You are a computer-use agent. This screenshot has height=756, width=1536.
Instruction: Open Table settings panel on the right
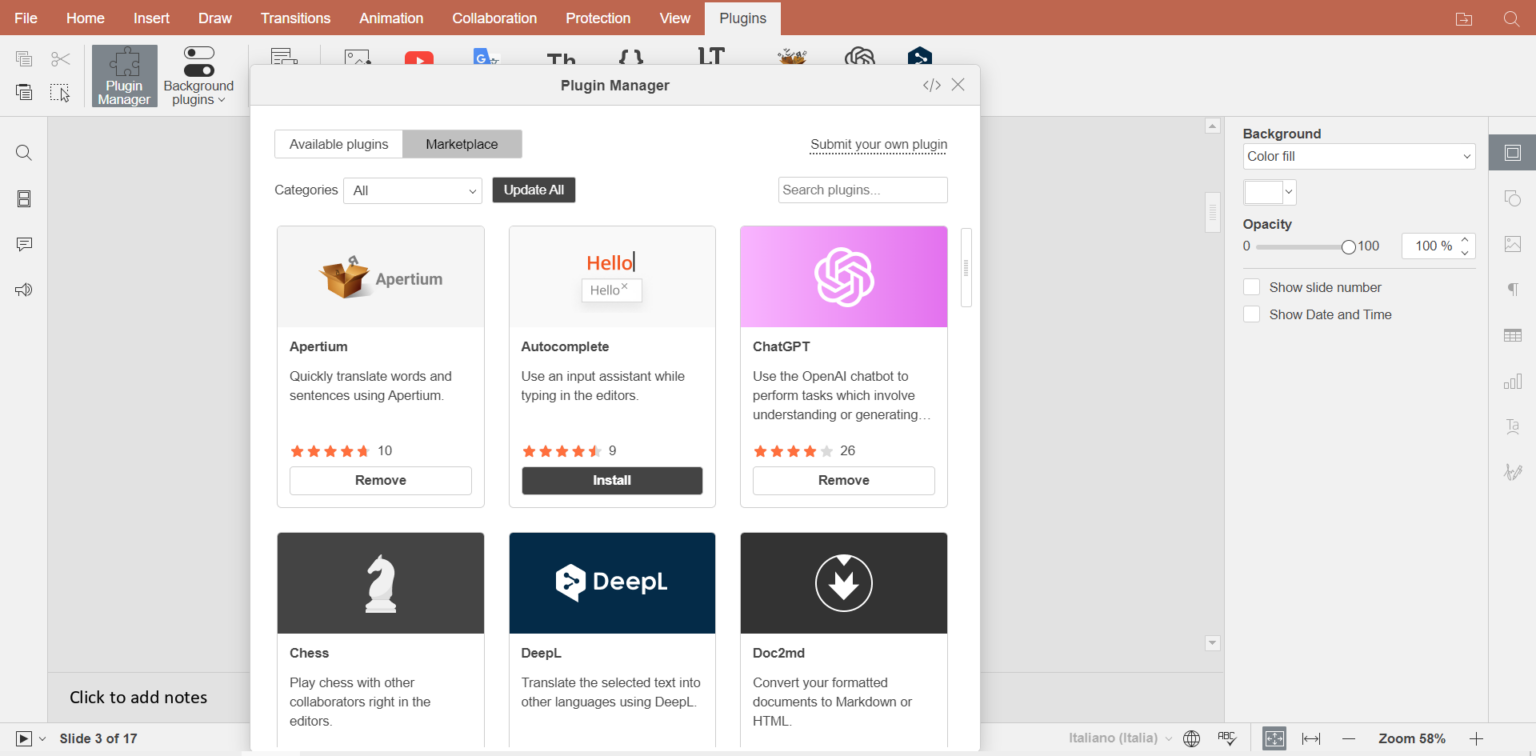coord(1512,334)
